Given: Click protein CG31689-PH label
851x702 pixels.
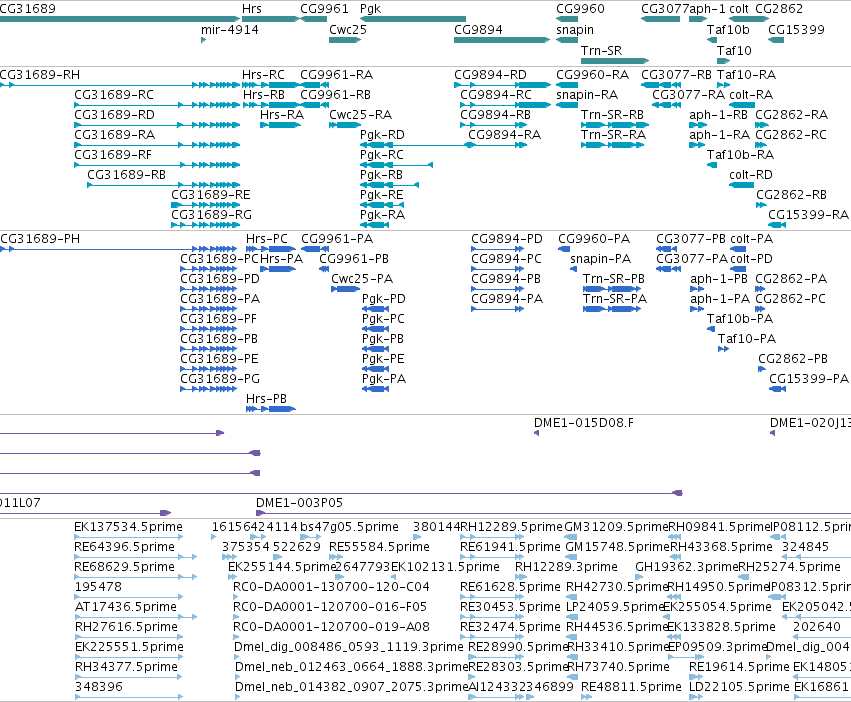Looking at the screenshot, I should [40, 239].
